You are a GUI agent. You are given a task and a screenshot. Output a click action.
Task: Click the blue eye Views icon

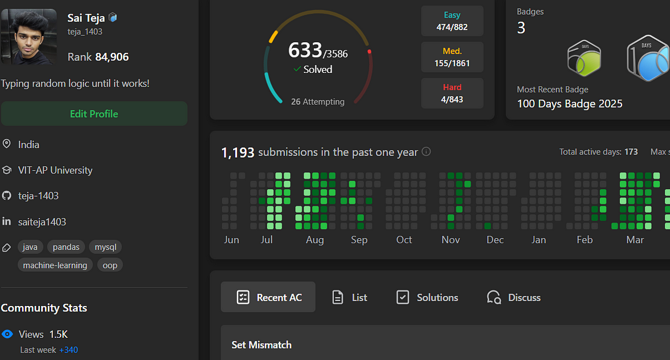(x=7, y=334)
